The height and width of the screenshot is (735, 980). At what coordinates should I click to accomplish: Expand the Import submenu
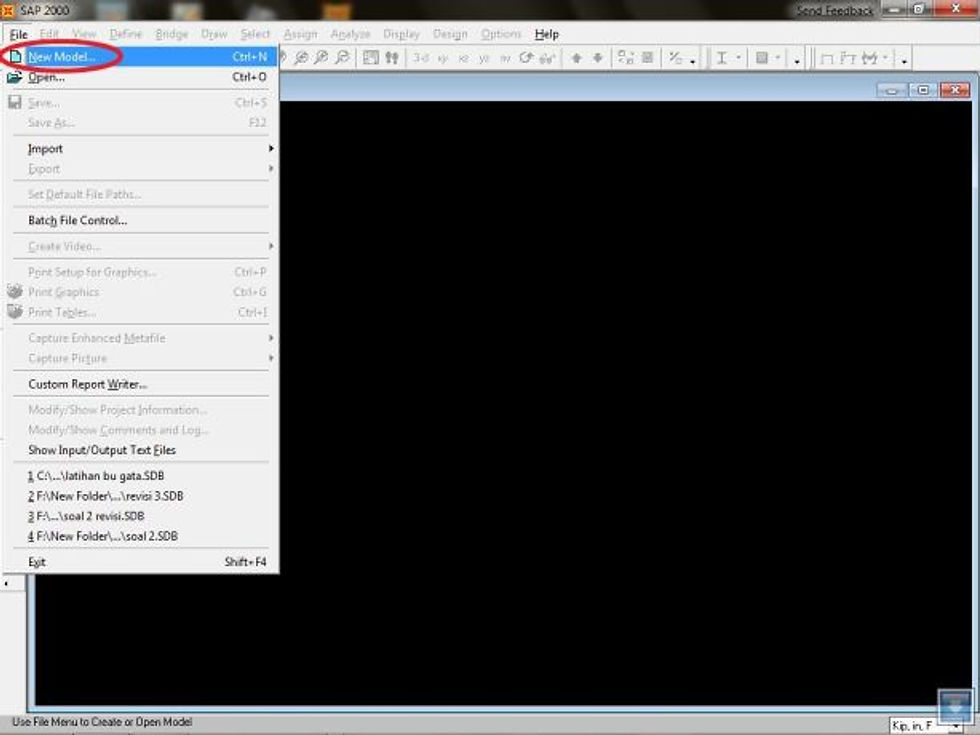tap(140, 149)
